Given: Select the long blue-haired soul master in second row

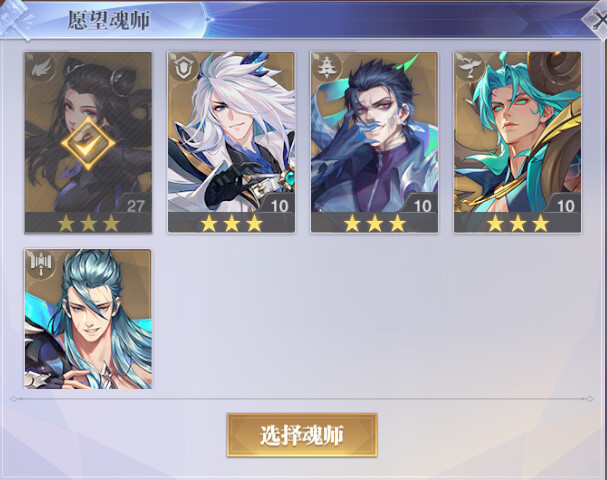Looking at the screenshot, I should click(88, 319).
